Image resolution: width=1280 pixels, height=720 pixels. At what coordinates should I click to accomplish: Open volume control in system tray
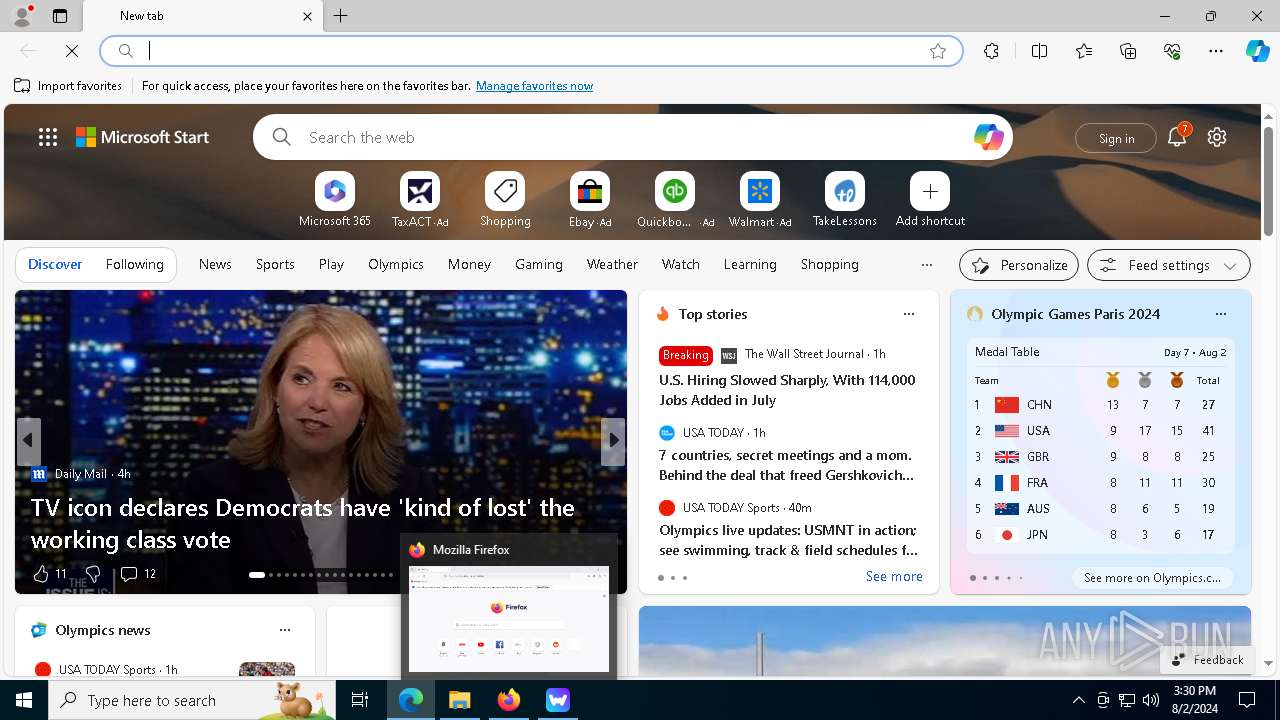coord(1150,700)
